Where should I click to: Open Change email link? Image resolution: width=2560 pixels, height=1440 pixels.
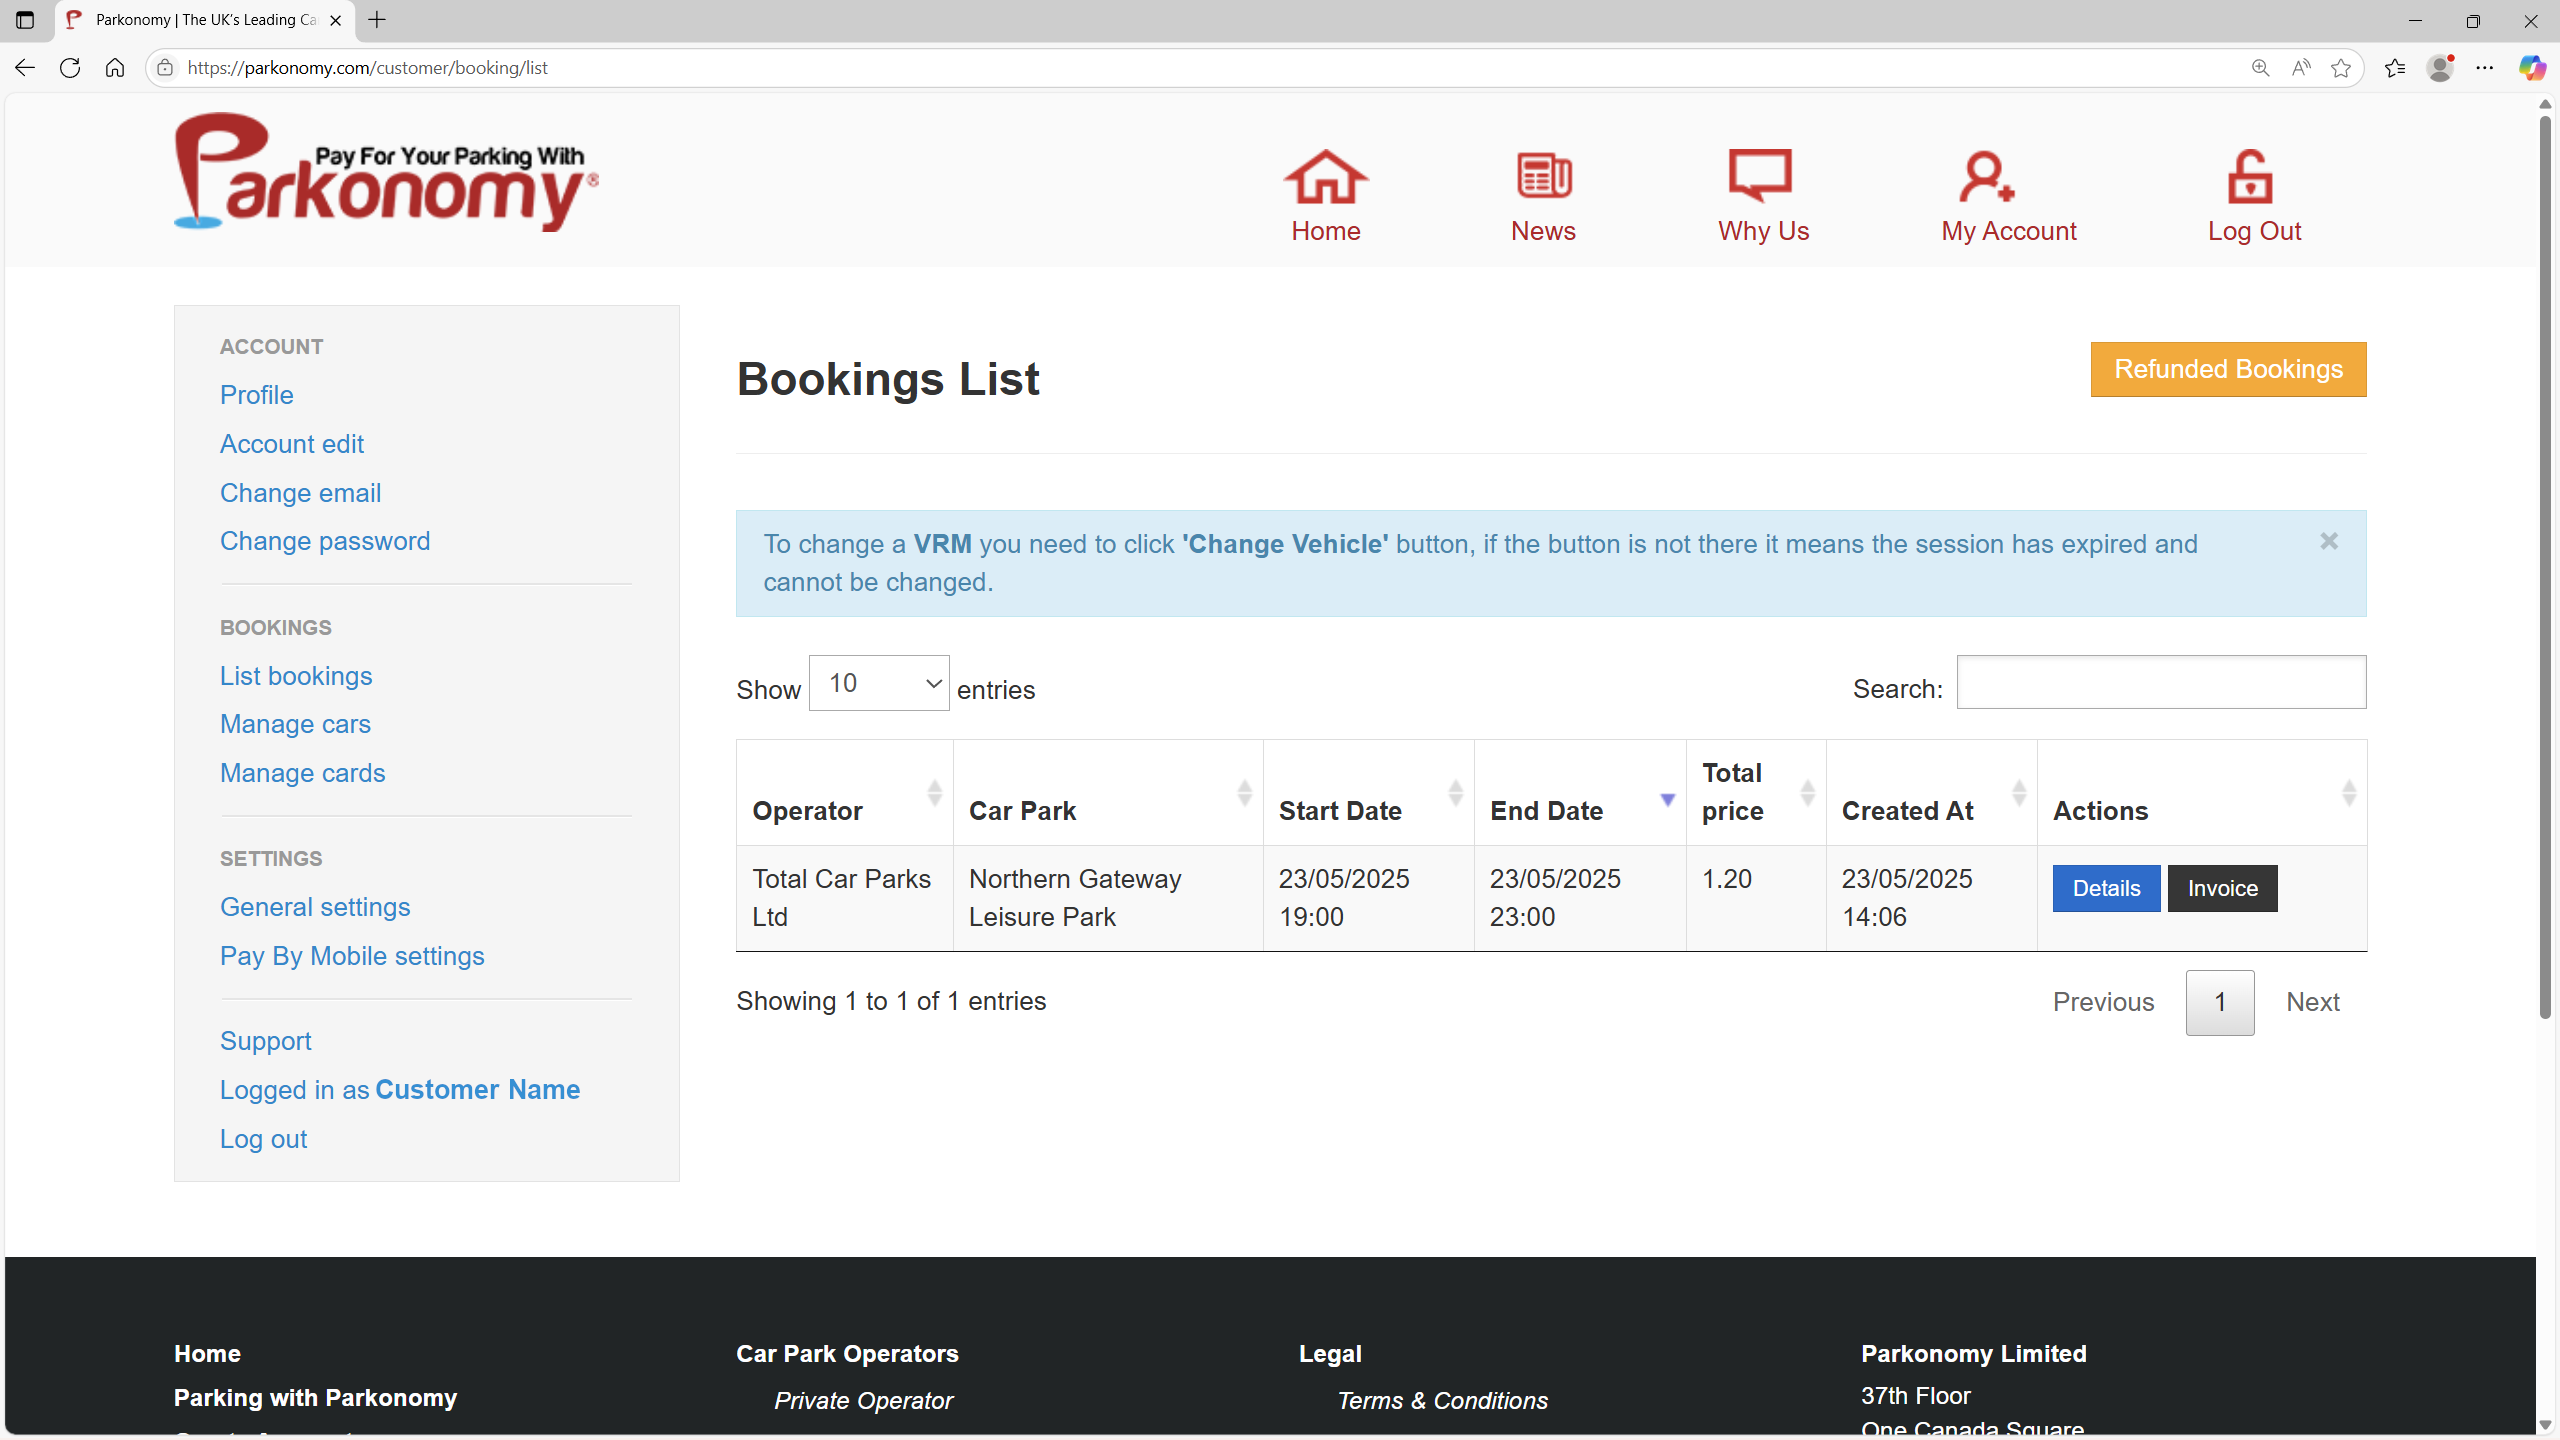300,493
